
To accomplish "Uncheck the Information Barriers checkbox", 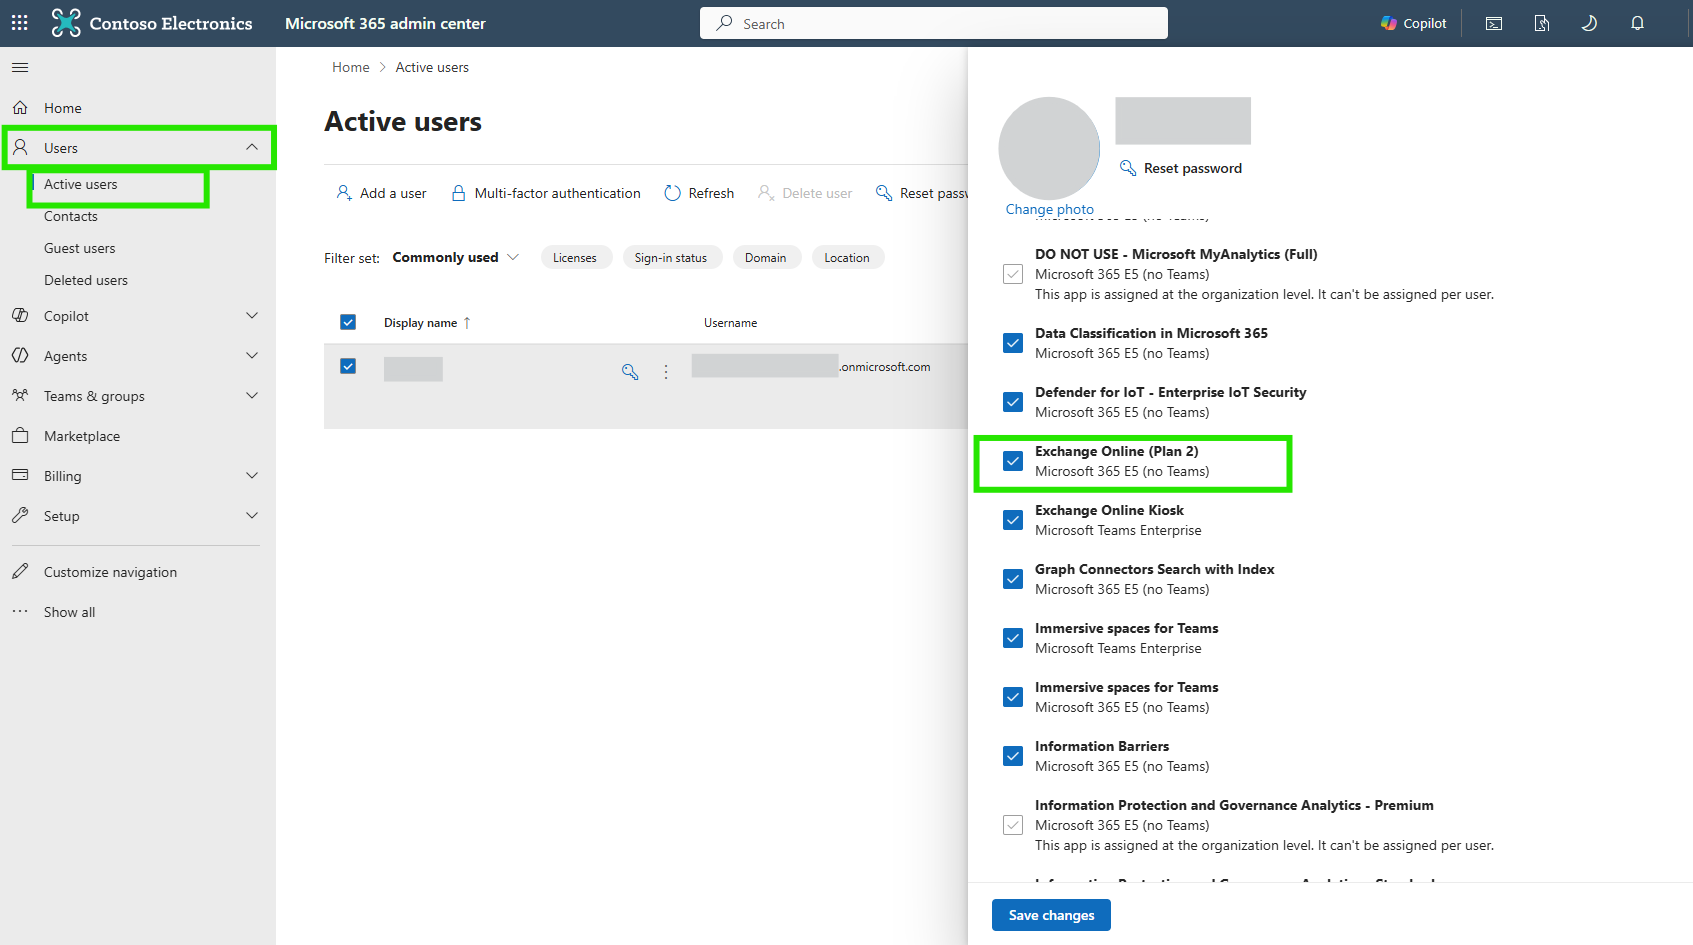I will (1013, 756).
